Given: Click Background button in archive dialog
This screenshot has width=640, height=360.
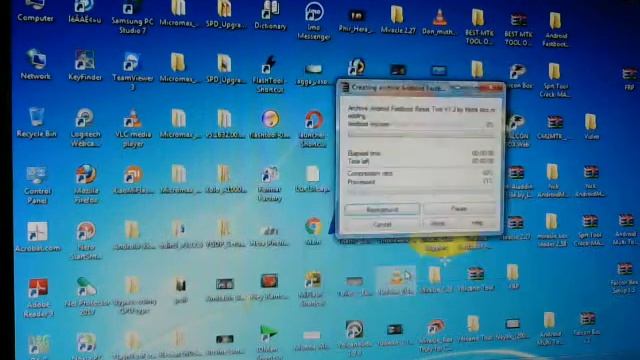Looking at the screenshot, I should coord(382,209).
